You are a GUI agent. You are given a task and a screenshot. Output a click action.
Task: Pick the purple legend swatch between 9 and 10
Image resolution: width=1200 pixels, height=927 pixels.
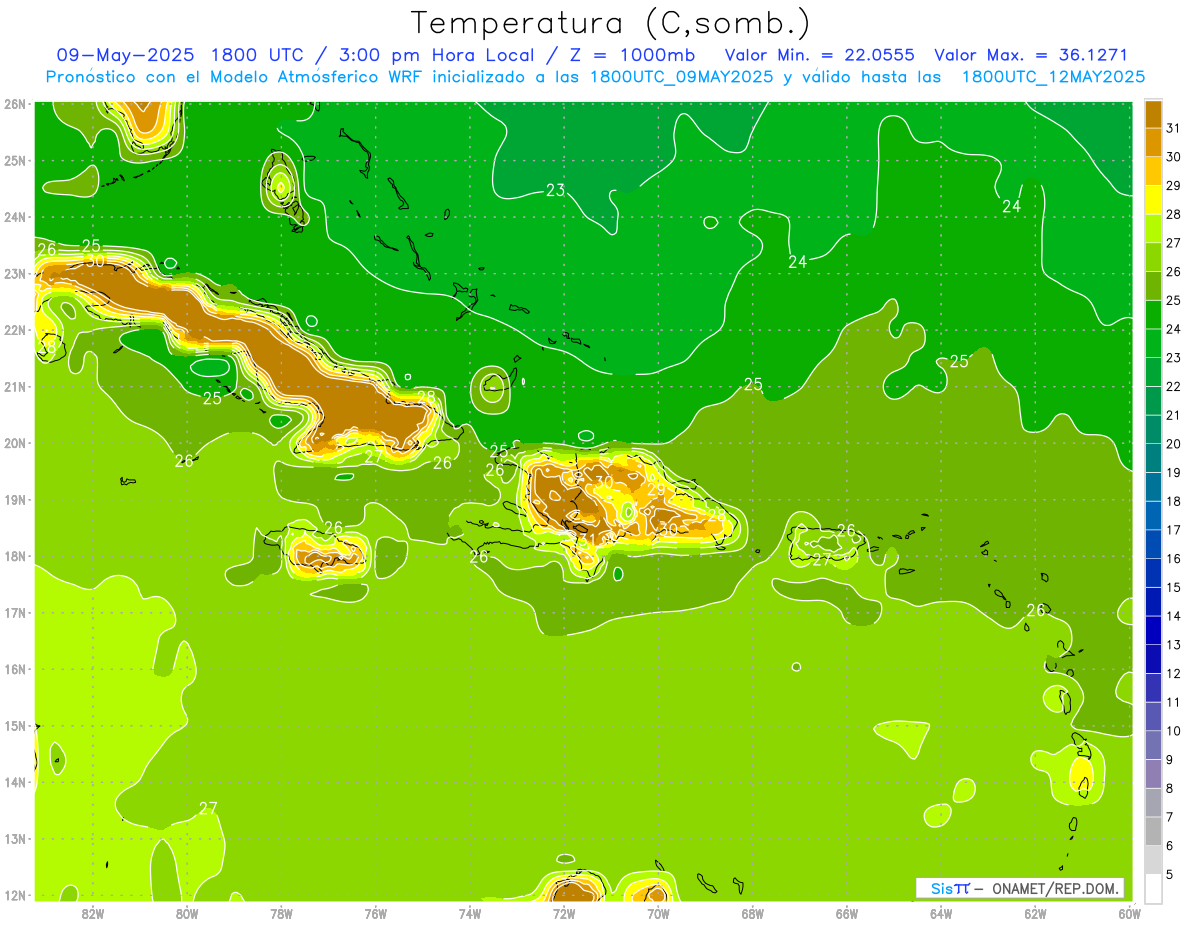1154,745
